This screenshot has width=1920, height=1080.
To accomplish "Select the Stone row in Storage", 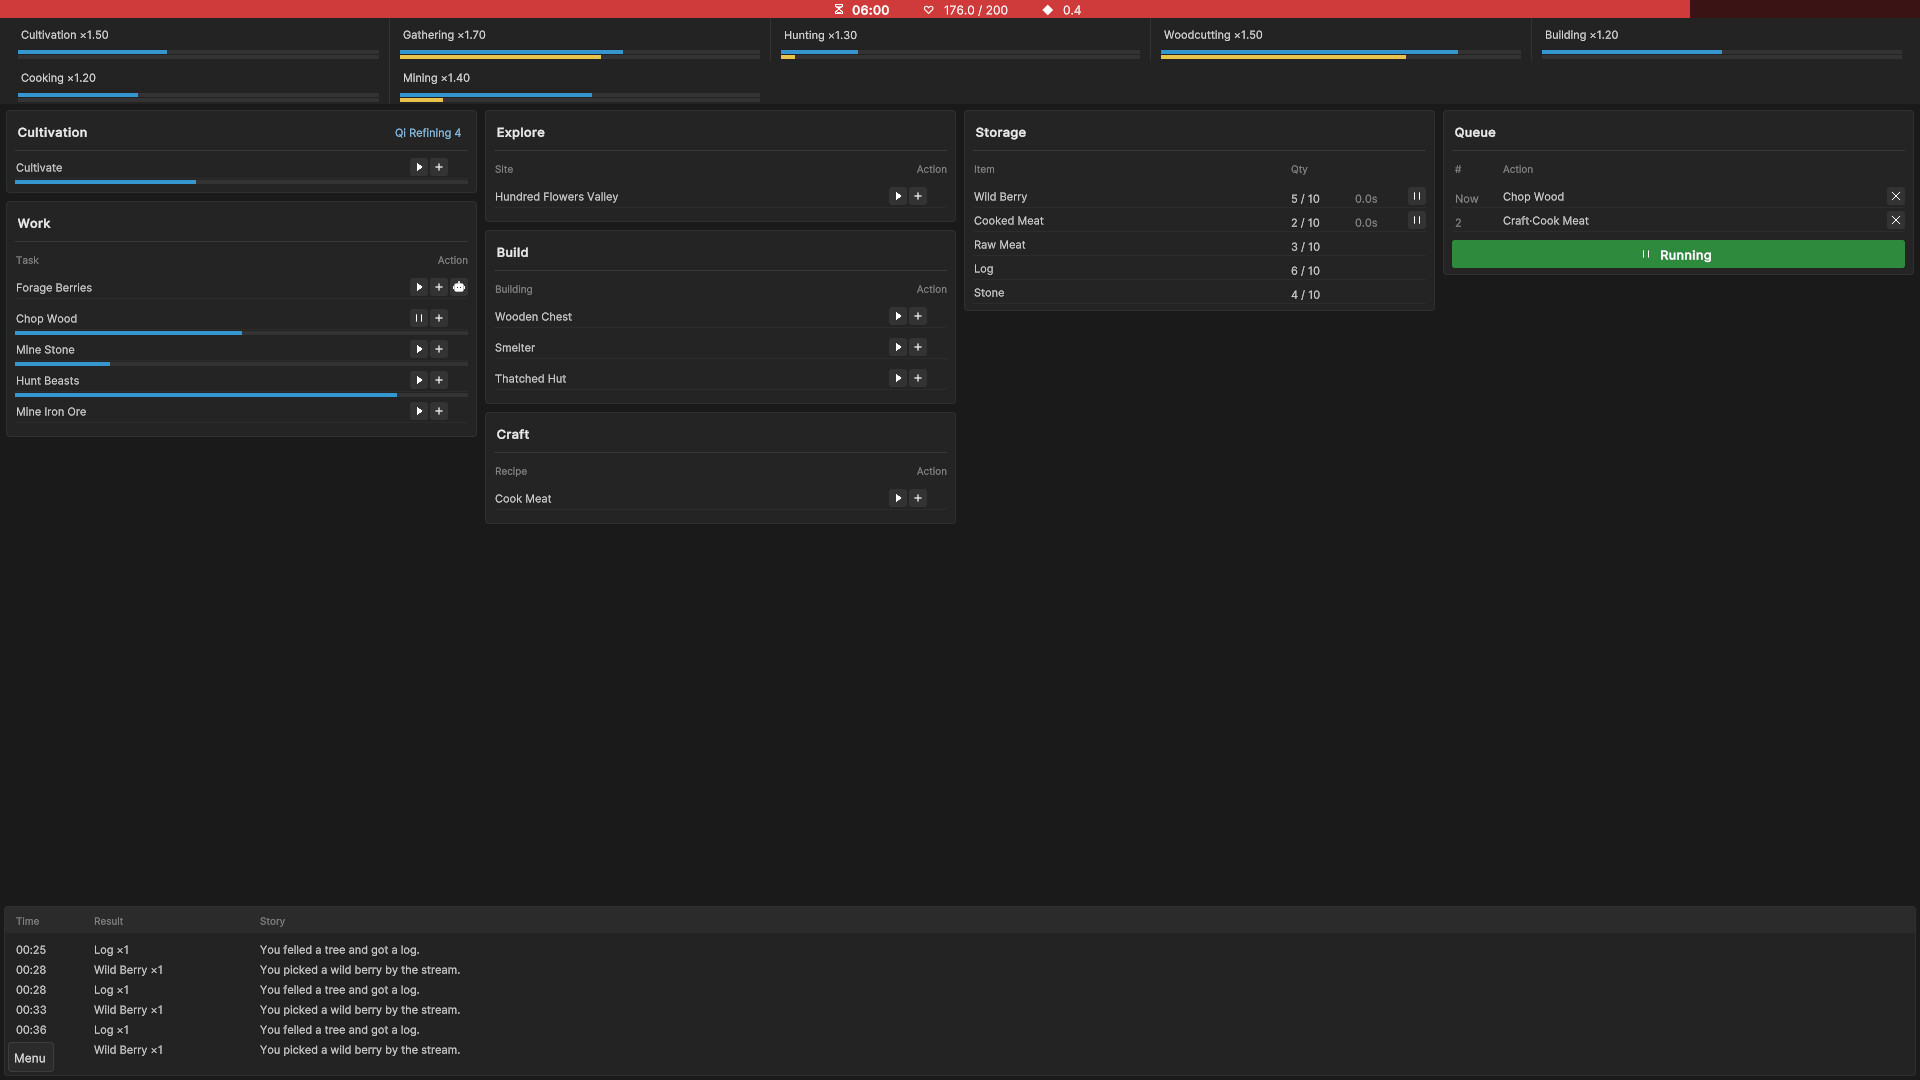I will click(x=1199, y=293).
